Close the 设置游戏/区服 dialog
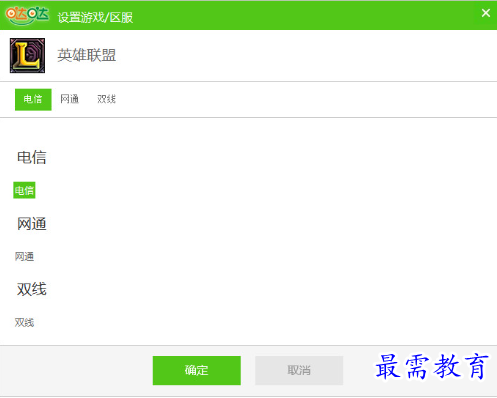 click(x=486, y=13)
